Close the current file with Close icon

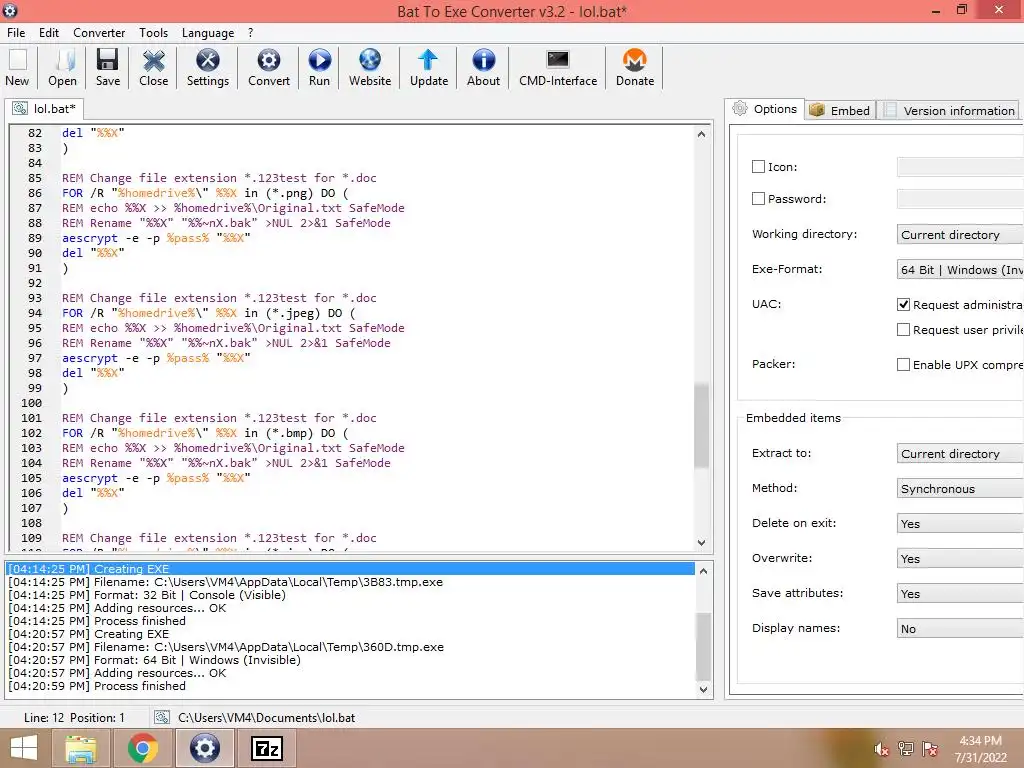153,67
